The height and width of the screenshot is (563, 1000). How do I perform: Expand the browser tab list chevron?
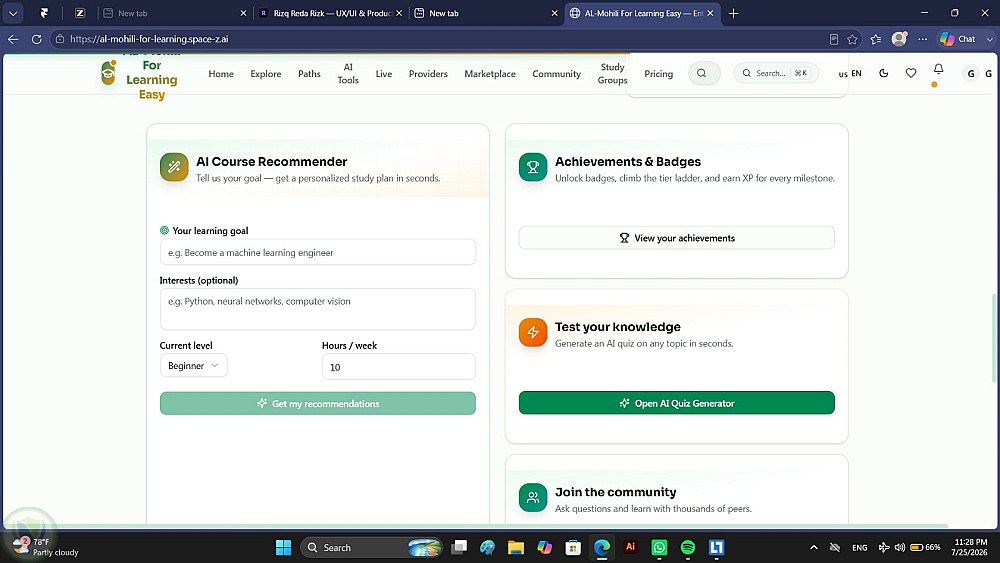tap(13, 13)
